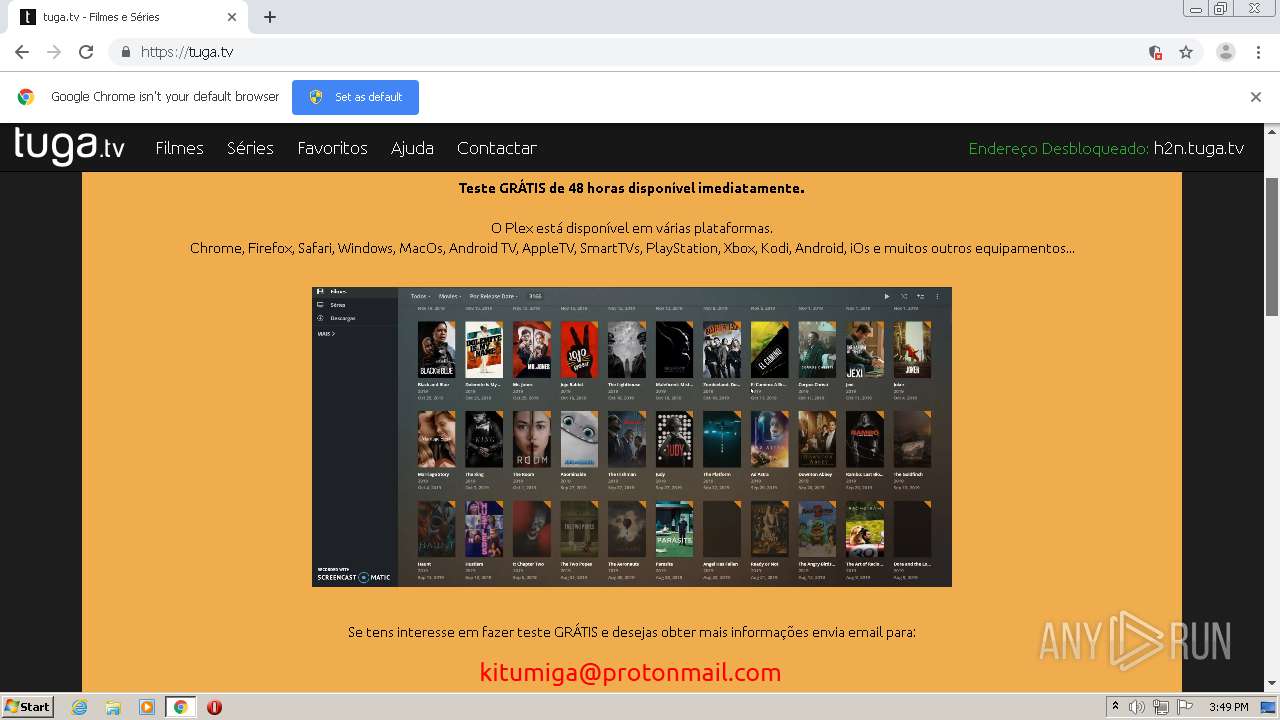Open a new tab with the plus button

[270, 17]
